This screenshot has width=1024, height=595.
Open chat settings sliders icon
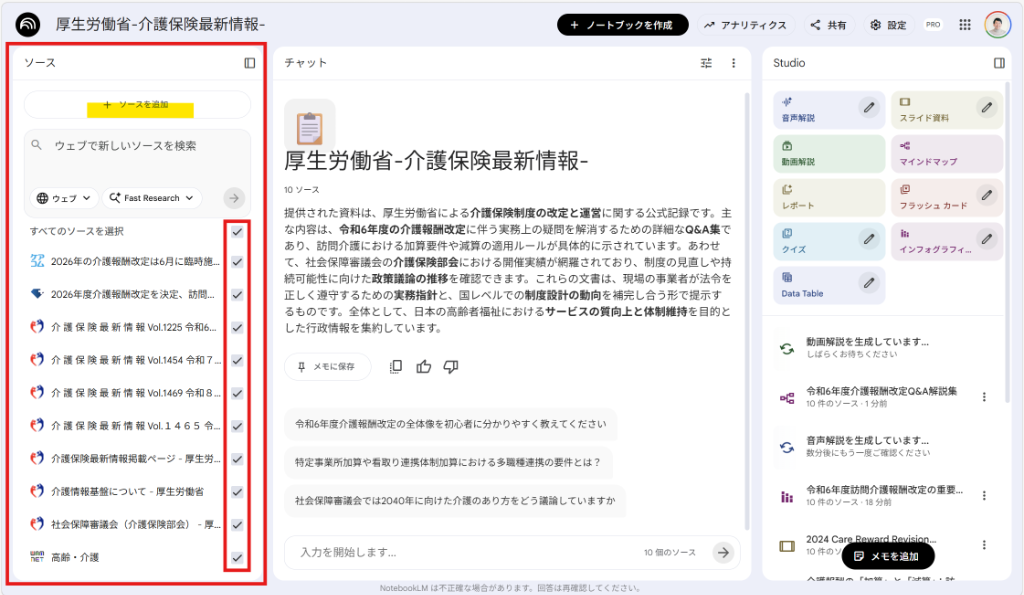[x=706, y=63]
